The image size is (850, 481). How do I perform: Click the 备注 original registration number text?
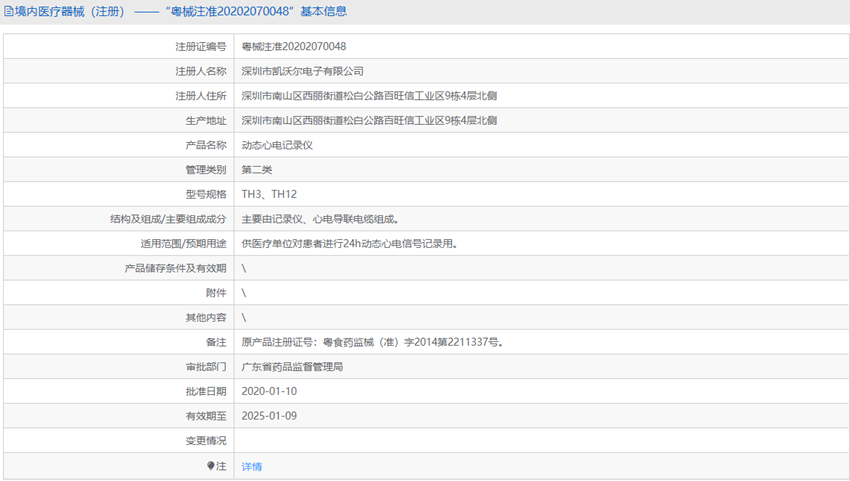(371, 342)
